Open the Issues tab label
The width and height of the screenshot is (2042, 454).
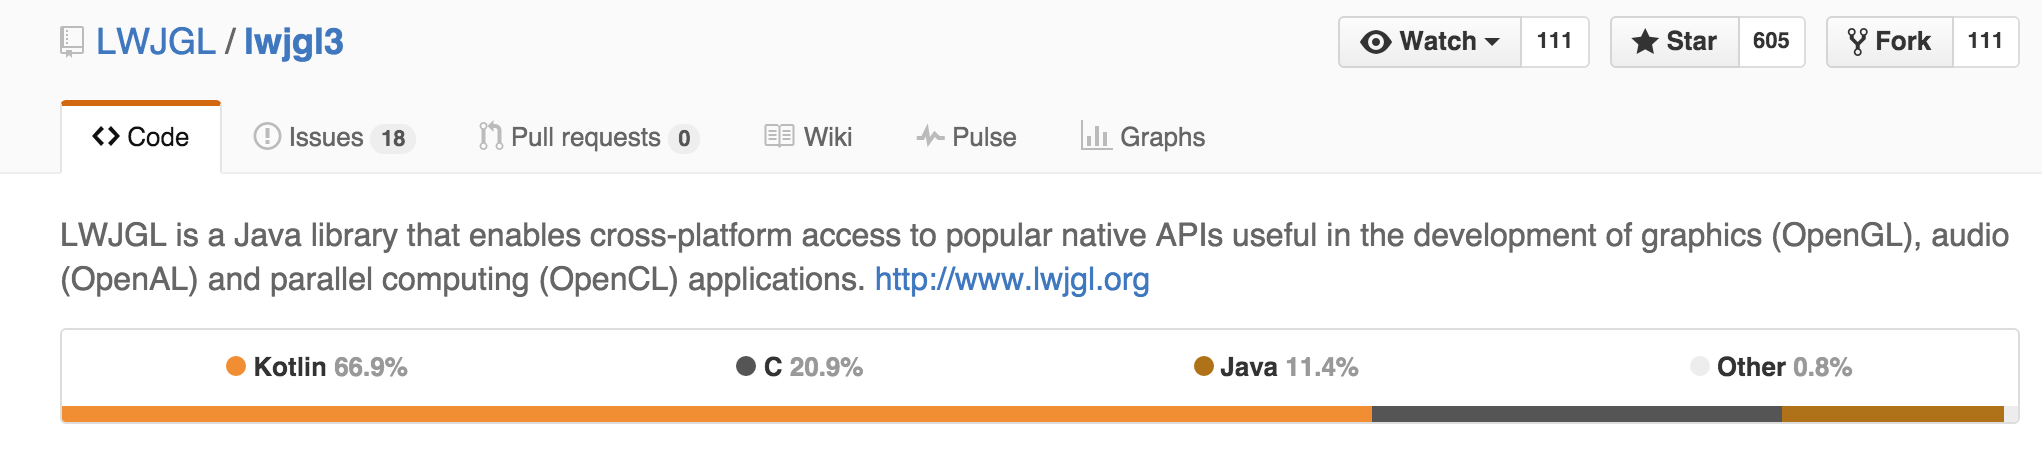click(326, 137)
